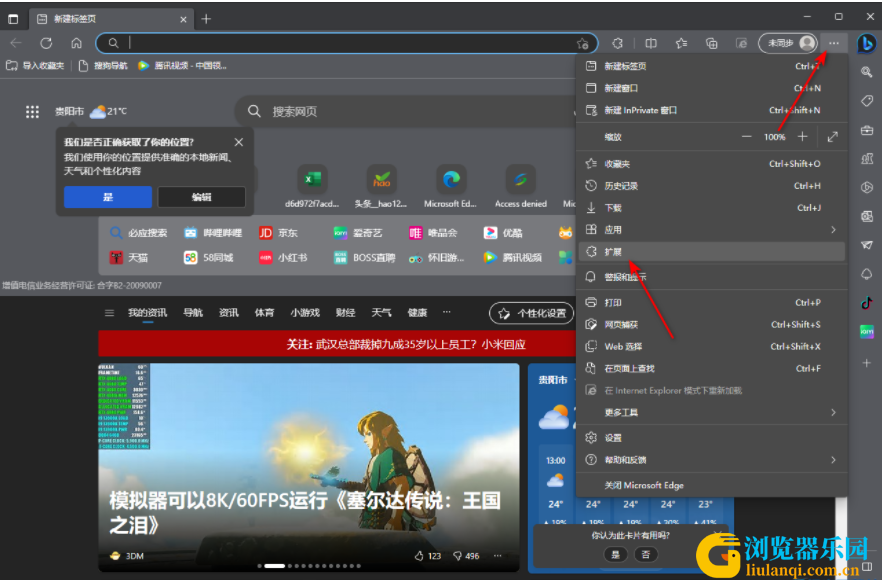Show more news categories after 健康

tap(447, 312)
